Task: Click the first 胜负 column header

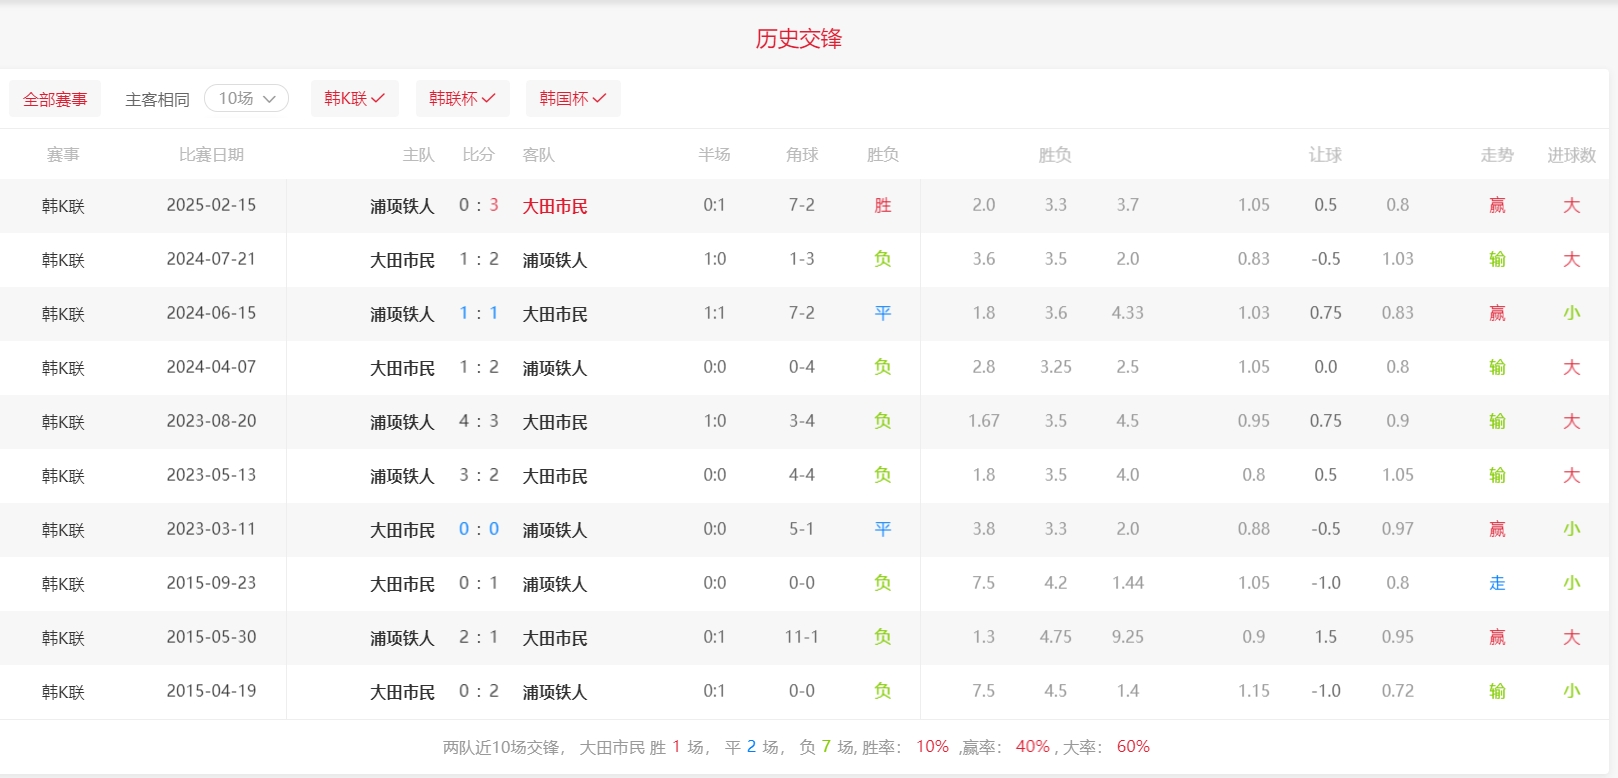Action: 882,155
